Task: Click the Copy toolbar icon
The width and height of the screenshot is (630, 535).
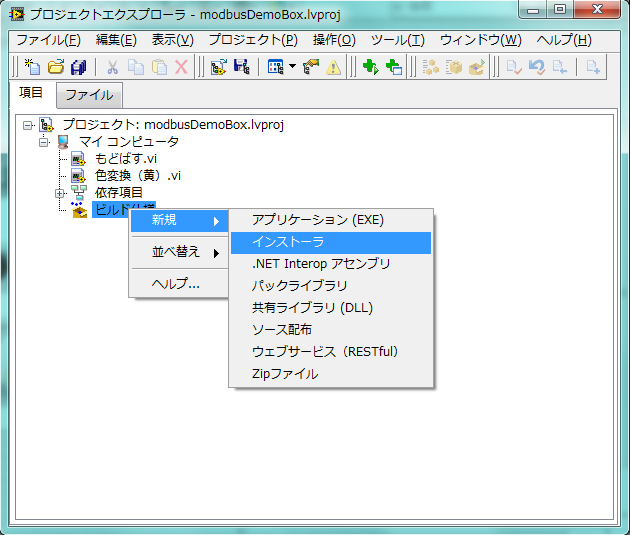Action: pos(136,67)
